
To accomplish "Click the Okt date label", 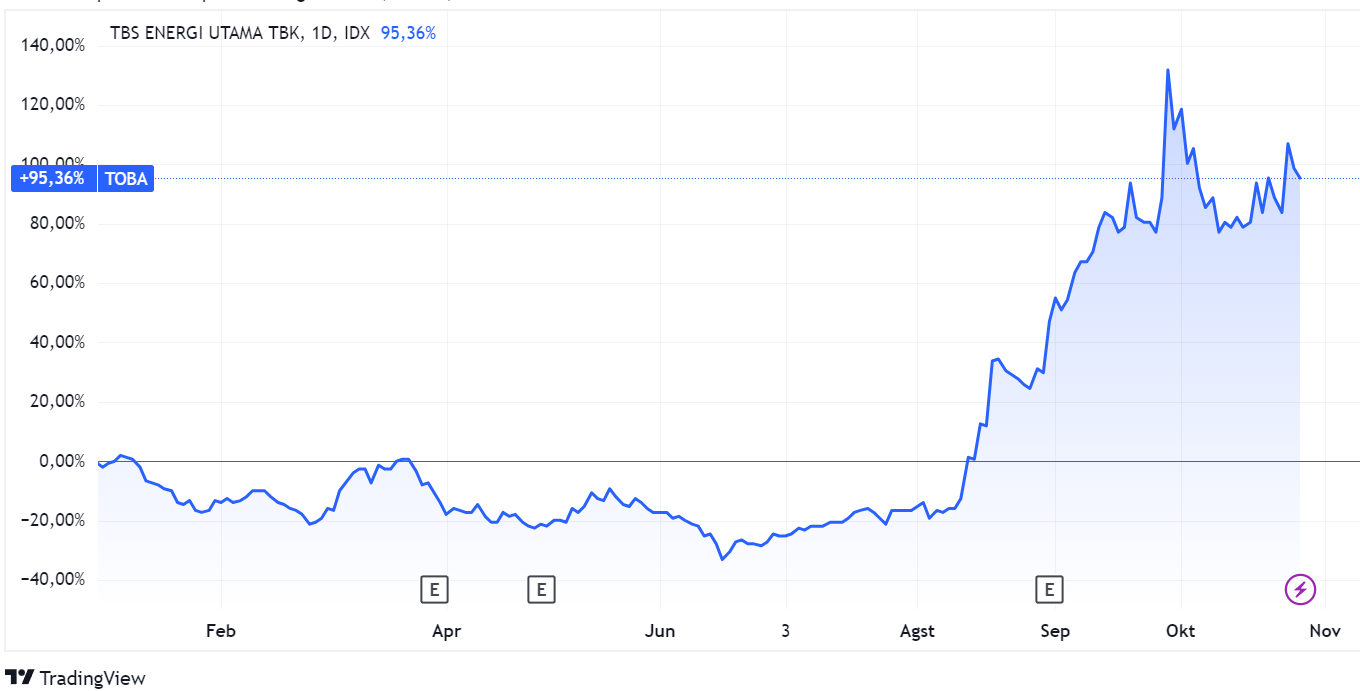I will [x=1181, y=631].
